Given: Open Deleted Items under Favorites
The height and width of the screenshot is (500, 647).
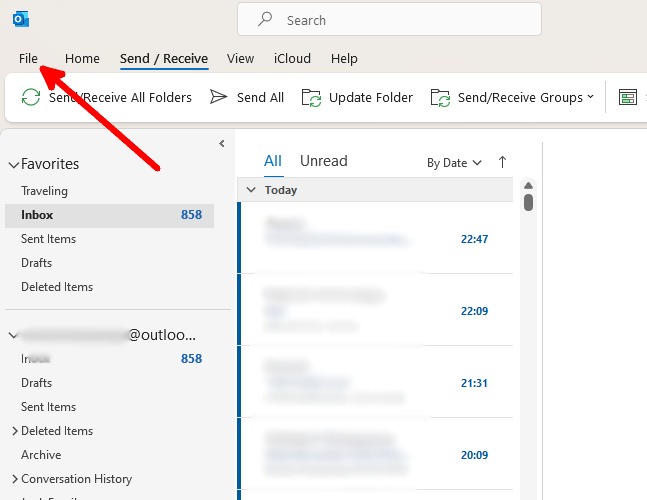Looking at the screenshot, I should 57,287.
